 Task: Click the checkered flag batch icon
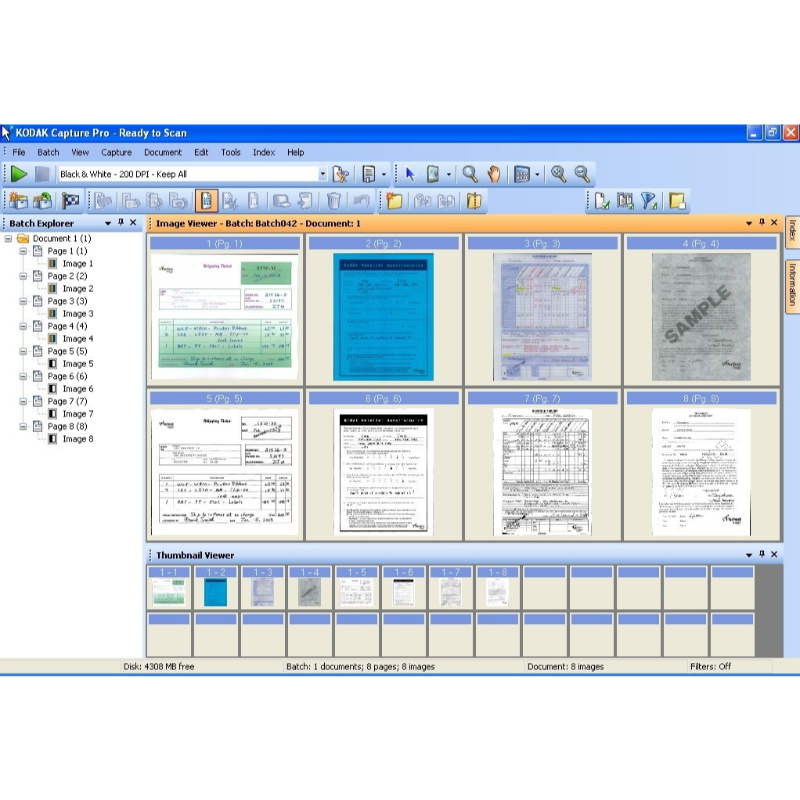coord(71,201)
